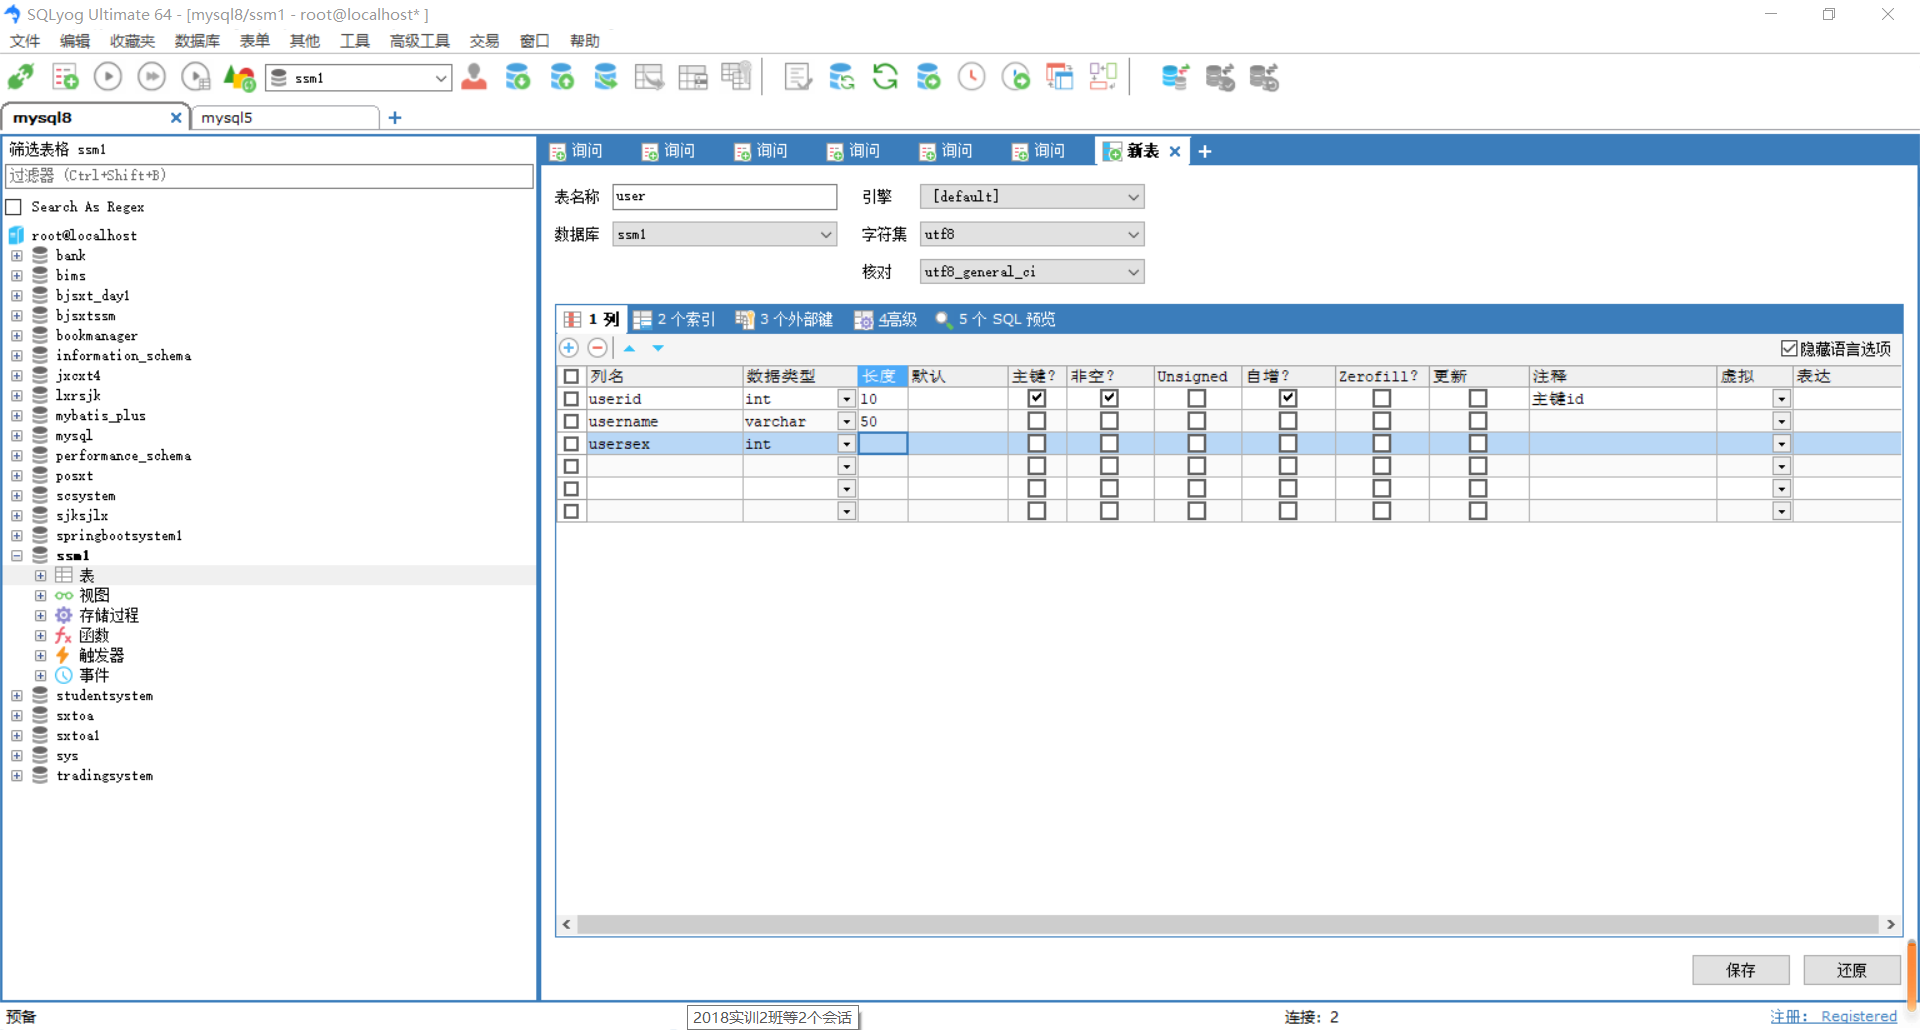Image resolution: width=1920 pixels, height=1030 pixels.
Task: Check Unsigned for the usersex row
Action: point(1197,443)
